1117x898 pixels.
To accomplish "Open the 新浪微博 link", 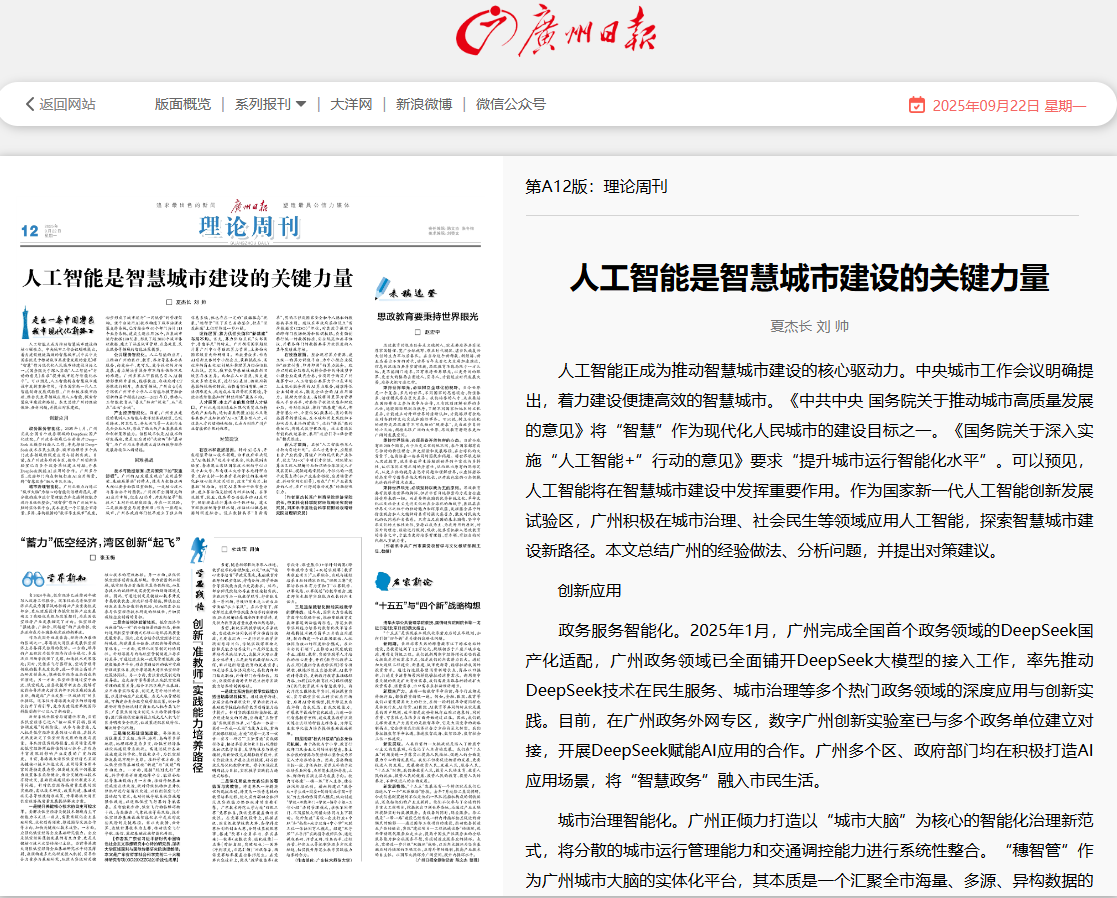I will (423, 104).
